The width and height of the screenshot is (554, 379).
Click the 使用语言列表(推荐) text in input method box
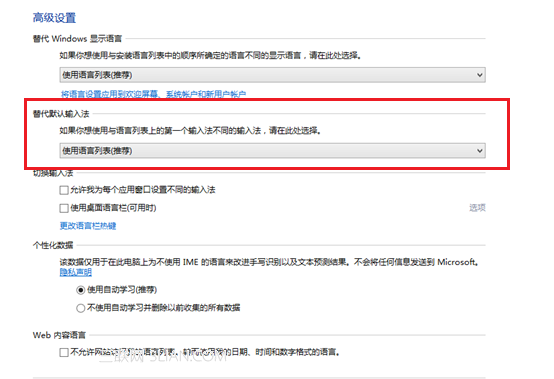click(x=97, y=151)
